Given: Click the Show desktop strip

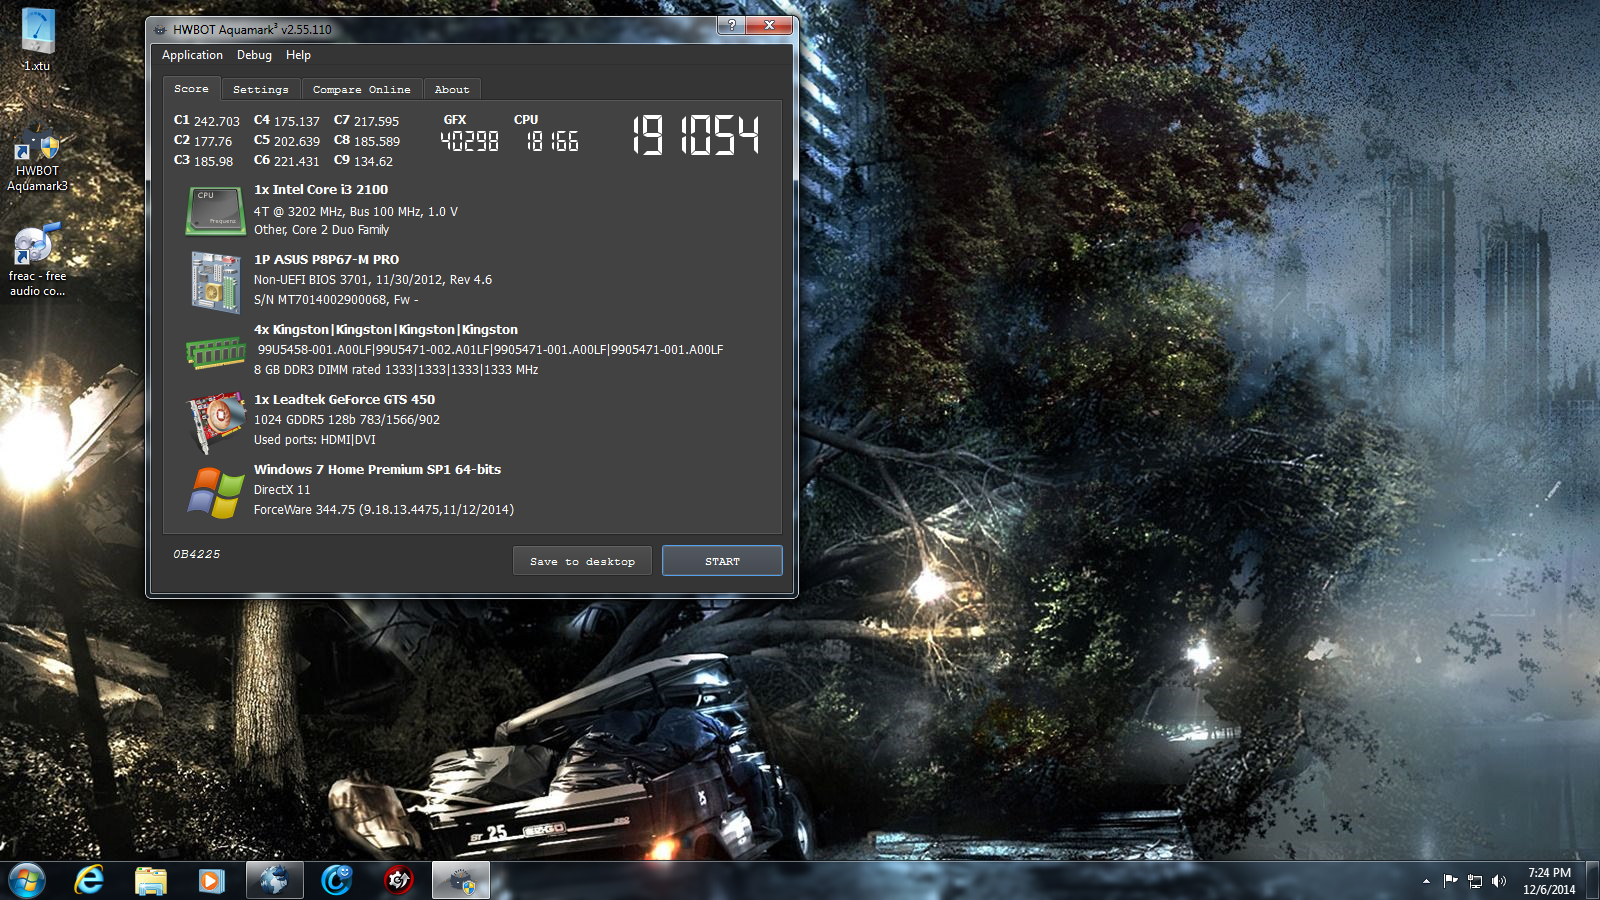Looking at the screenshot, I should 1592,881.
